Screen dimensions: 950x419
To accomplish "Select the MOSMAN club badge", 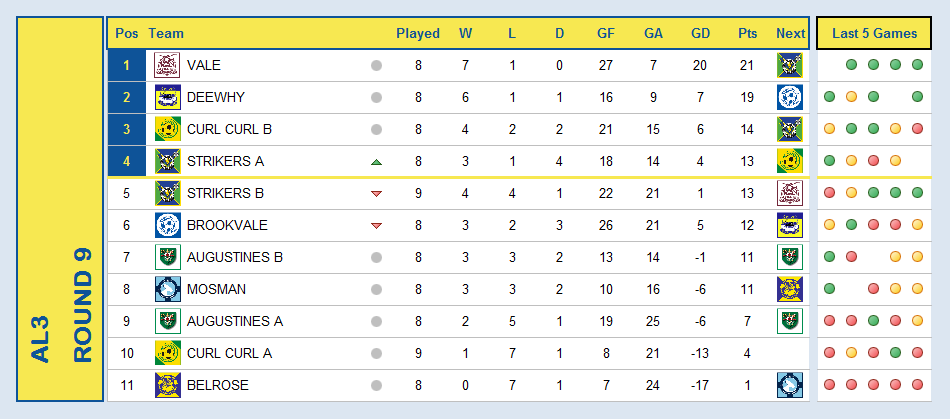I will pos(167,289).
